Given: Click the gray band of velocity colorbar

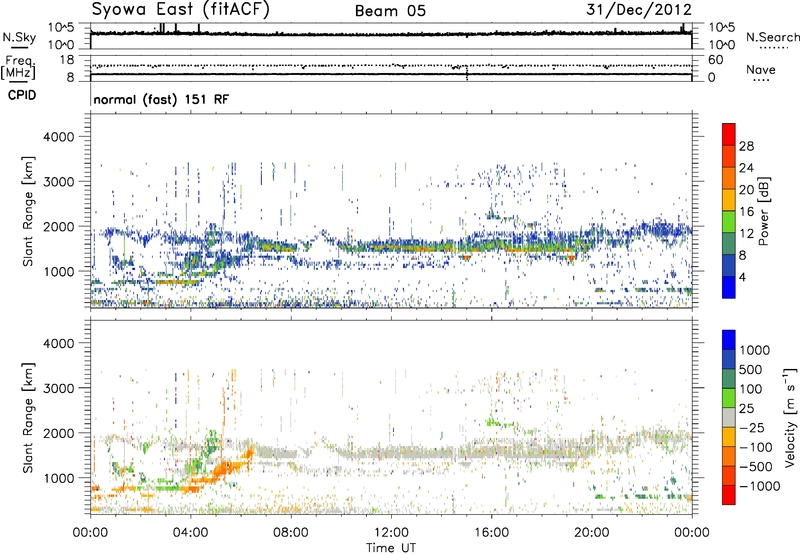Looking at the screenshot, I should (x=729, y=417).
